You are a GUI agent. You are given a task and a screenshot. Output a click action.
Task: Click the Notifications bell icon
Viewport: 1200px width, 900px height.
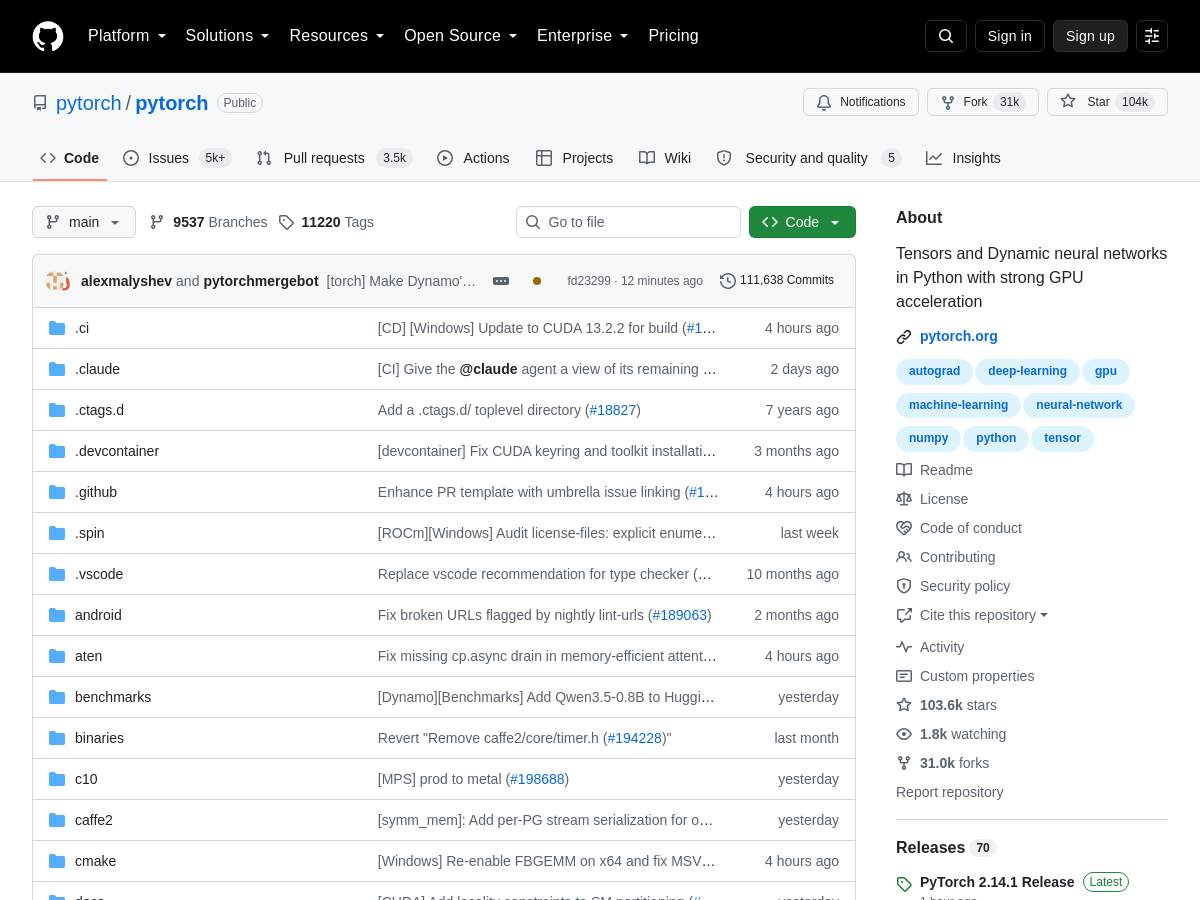pyautogui.click(x=824, y=102)
